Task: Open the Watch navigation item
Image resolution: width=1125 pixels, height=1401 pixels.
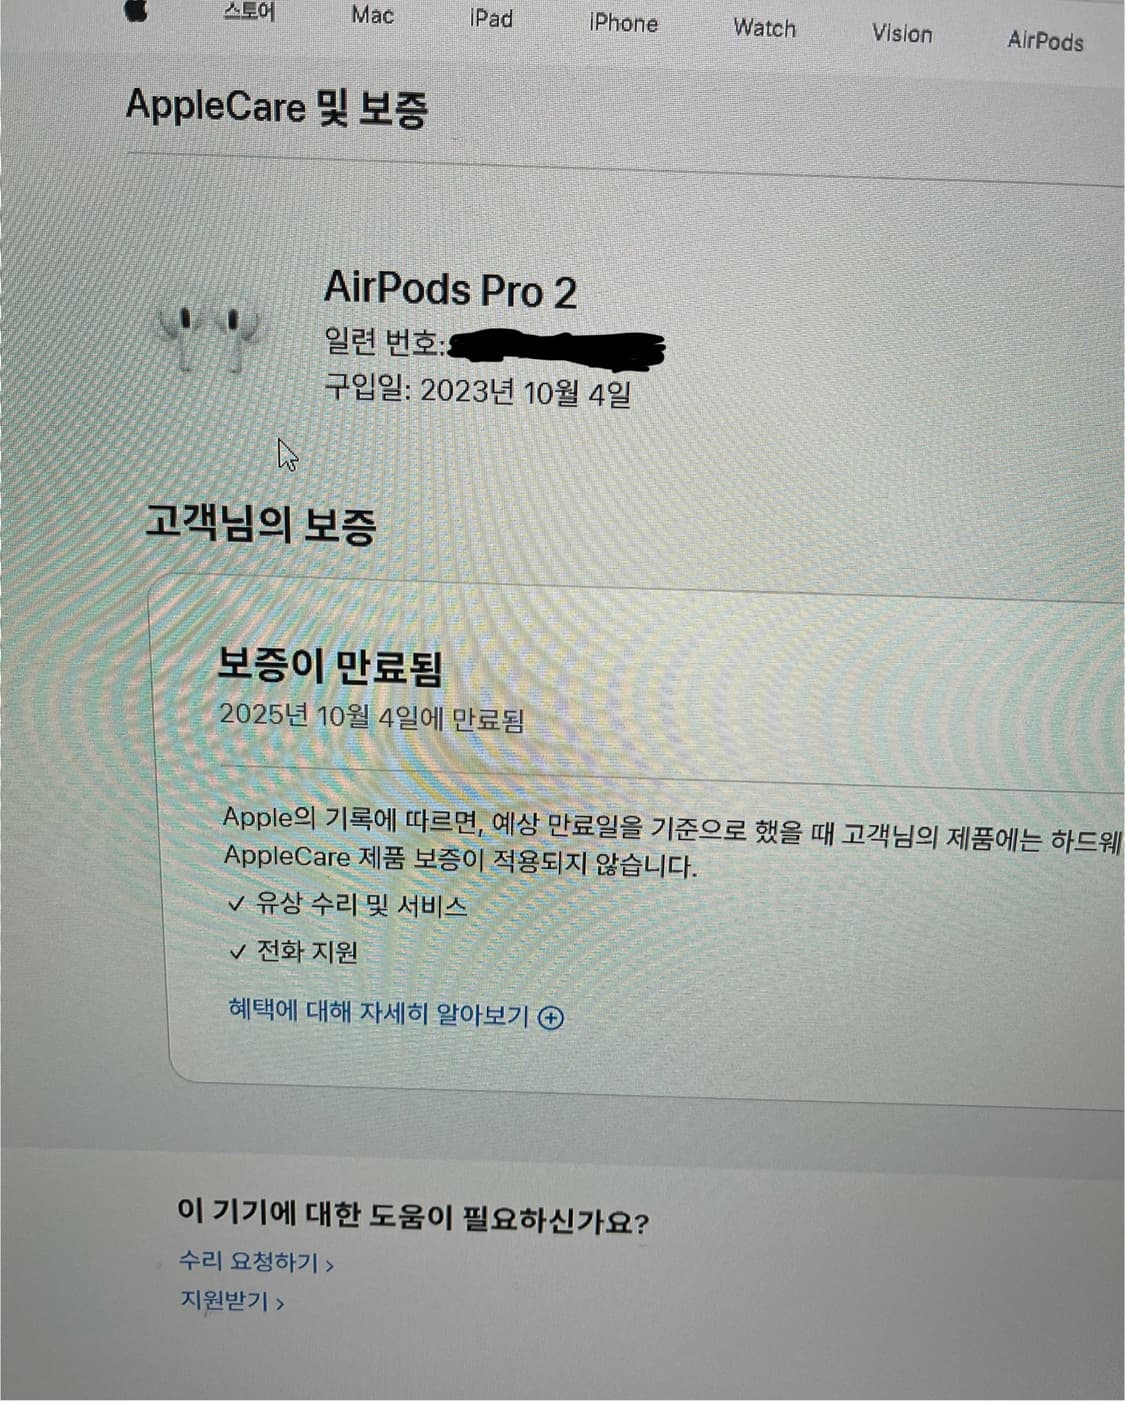Action: 764,28
